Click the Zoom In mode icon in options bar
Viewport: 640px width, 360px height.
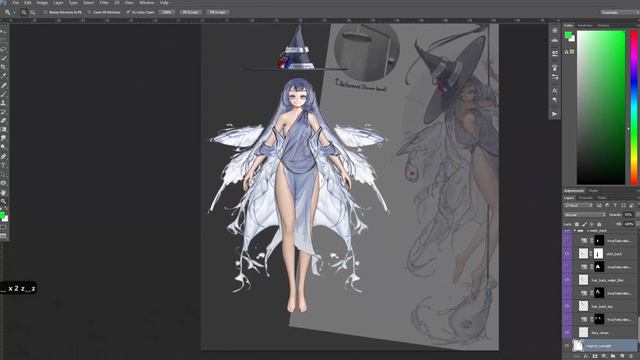pyautogui.click(x=23, y=12)
